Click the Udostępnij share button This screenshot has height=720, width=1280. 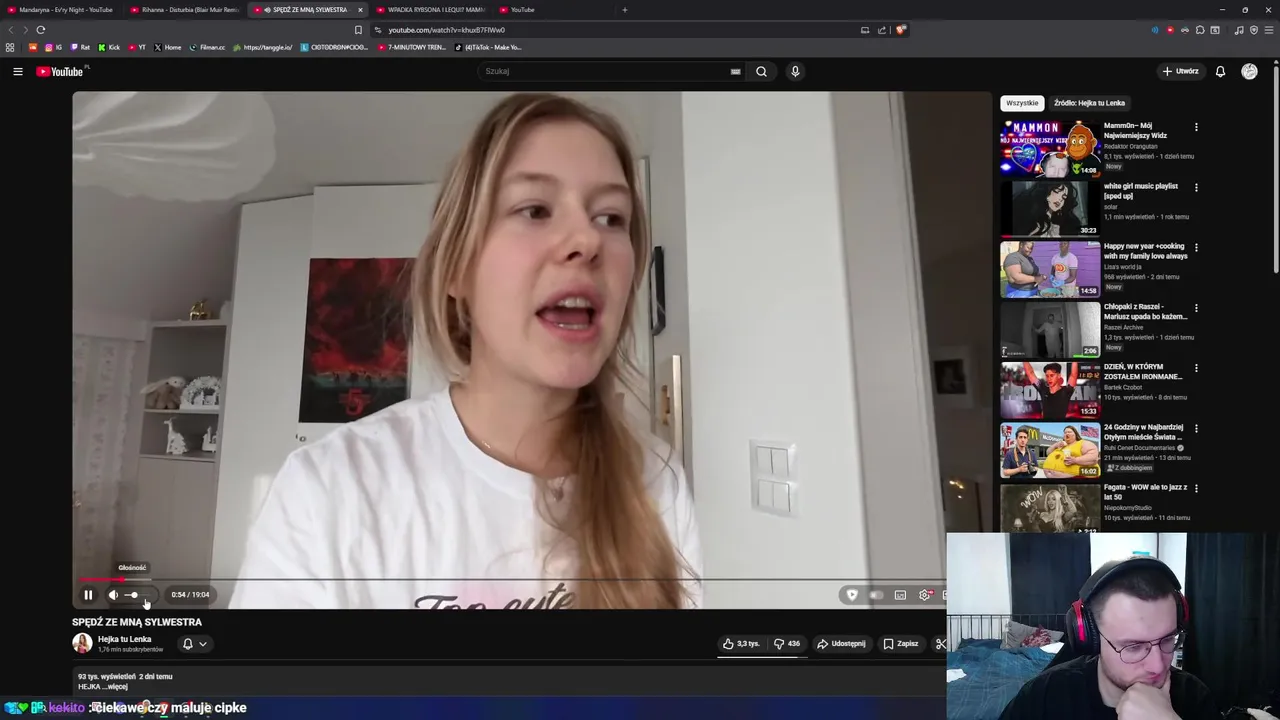coord(841,644)
